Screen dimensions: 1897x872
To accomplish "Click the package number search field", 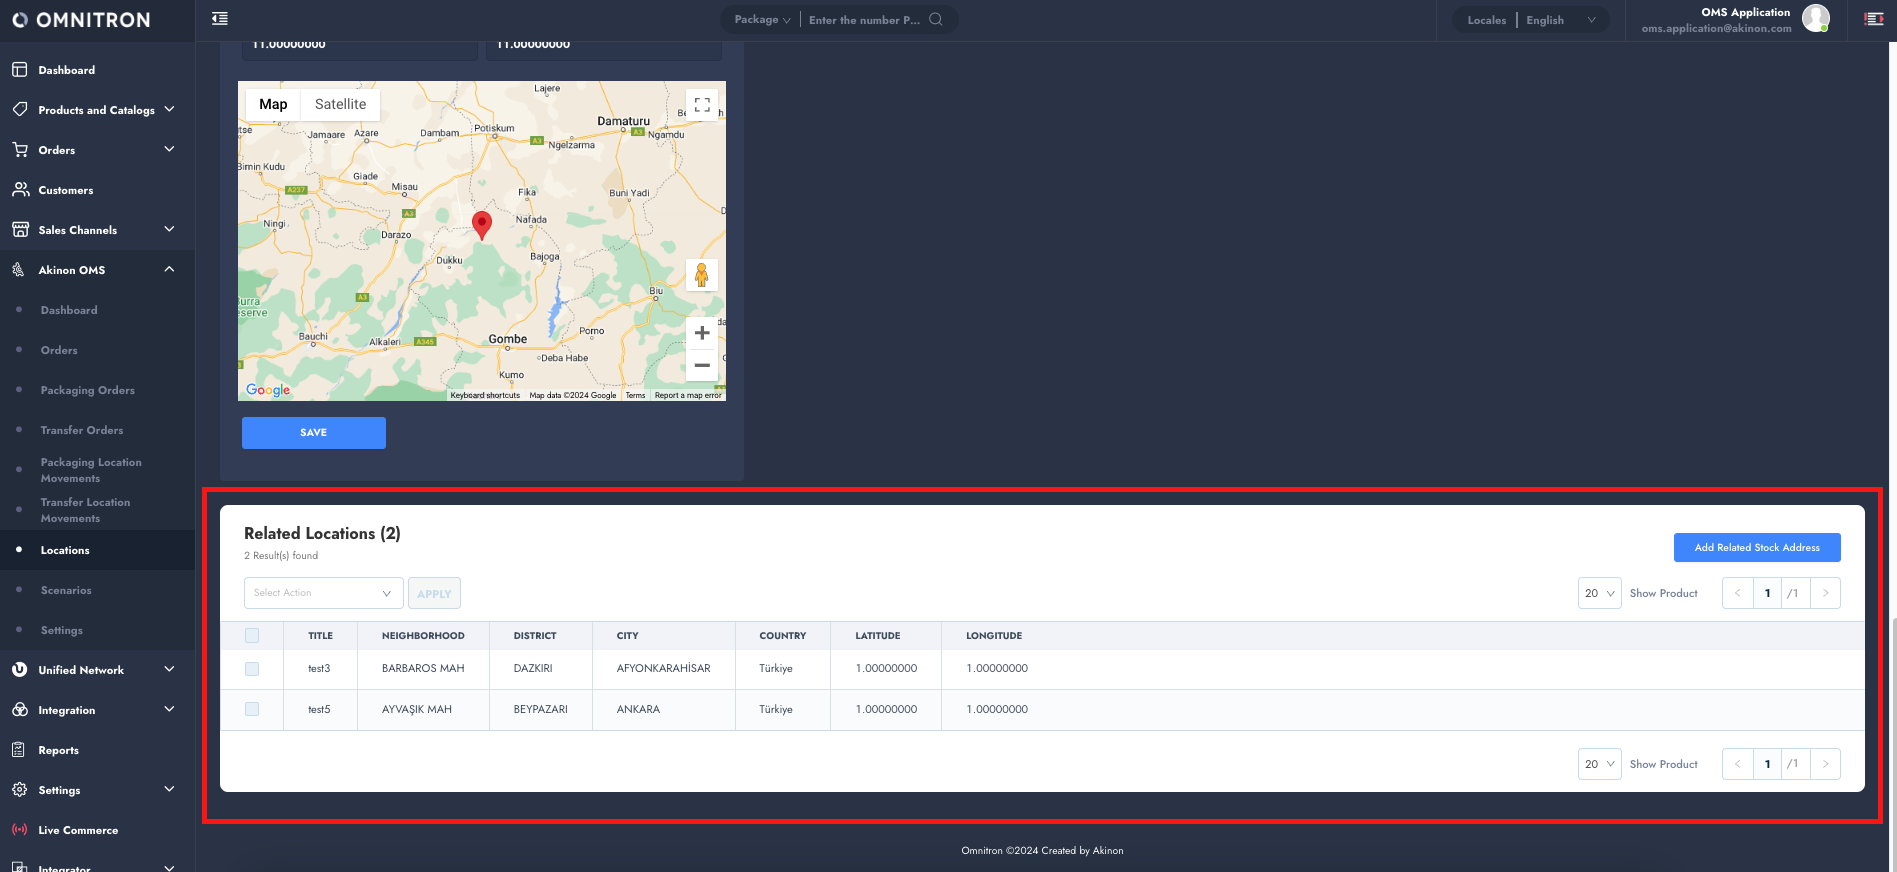I will coord(864,20).
